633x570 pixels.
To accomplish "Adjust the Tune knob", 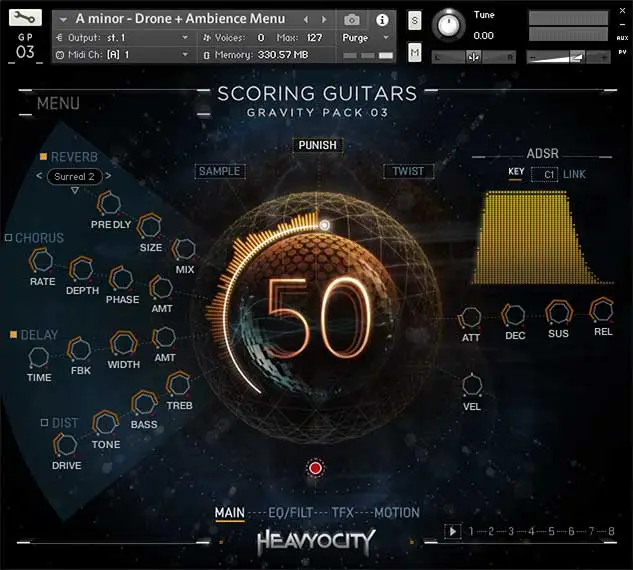I will click(448, 25).
